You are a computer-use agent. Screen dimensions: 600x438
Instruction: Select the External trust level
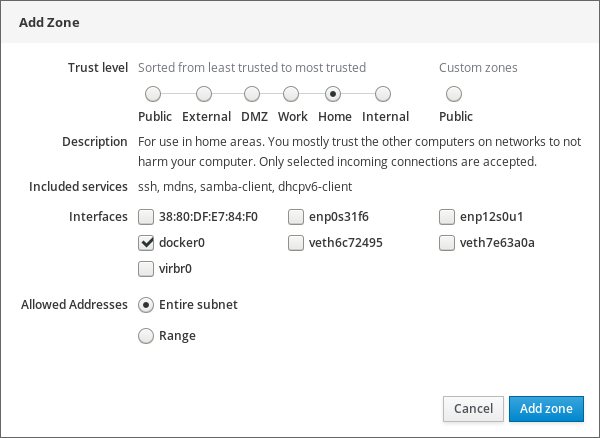[x=204, y=94]
